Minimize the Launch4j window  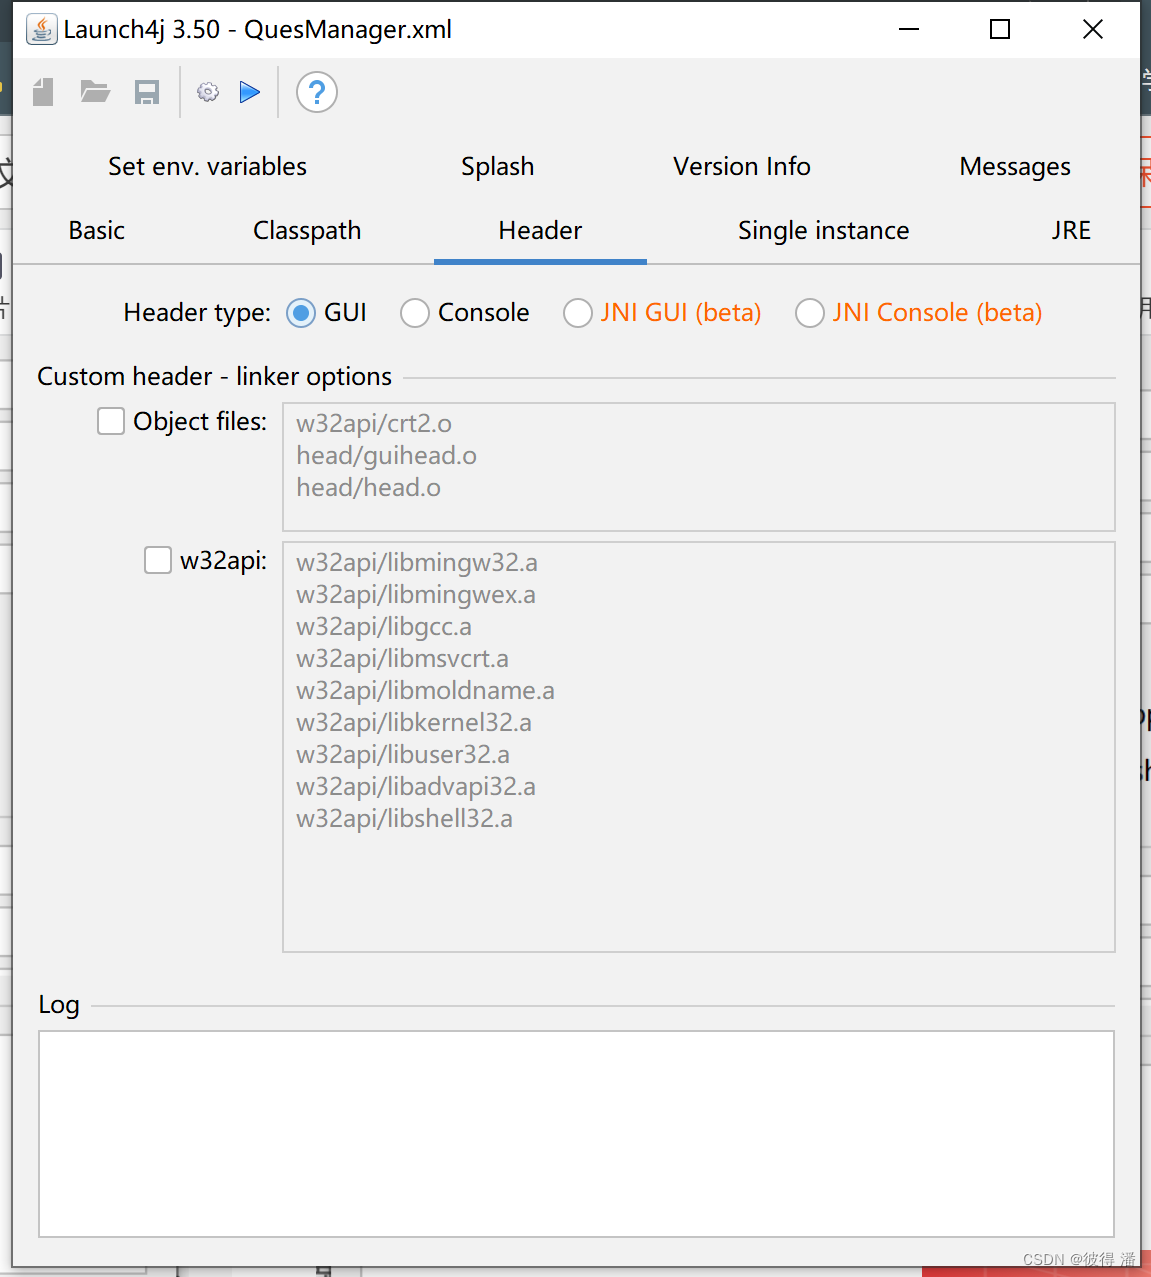pyautogui.click(x=909, y=29)
